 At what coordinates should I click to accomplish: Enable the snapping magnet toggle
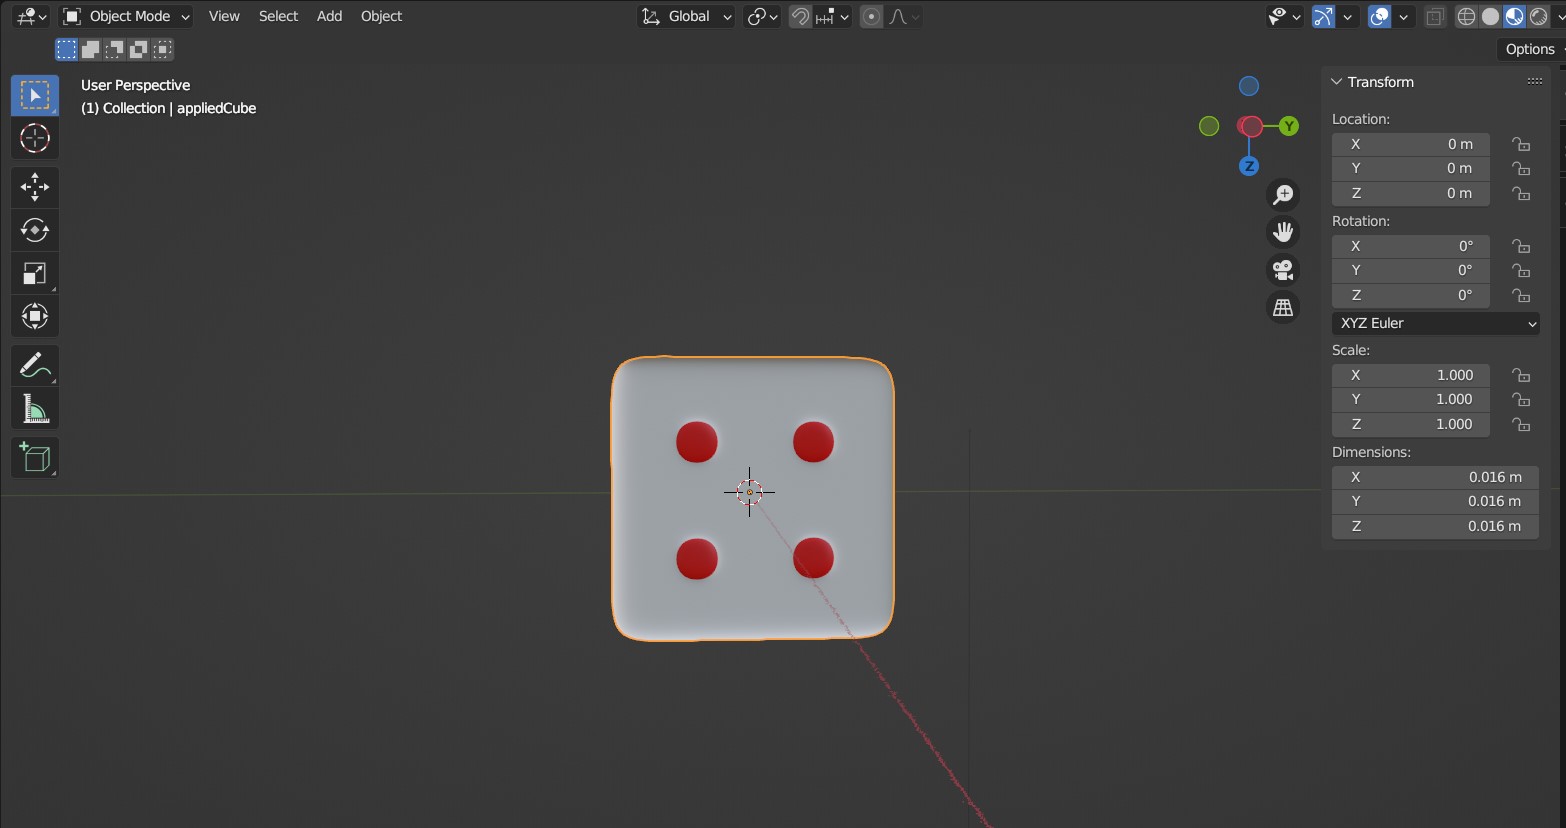pos(799,16)
